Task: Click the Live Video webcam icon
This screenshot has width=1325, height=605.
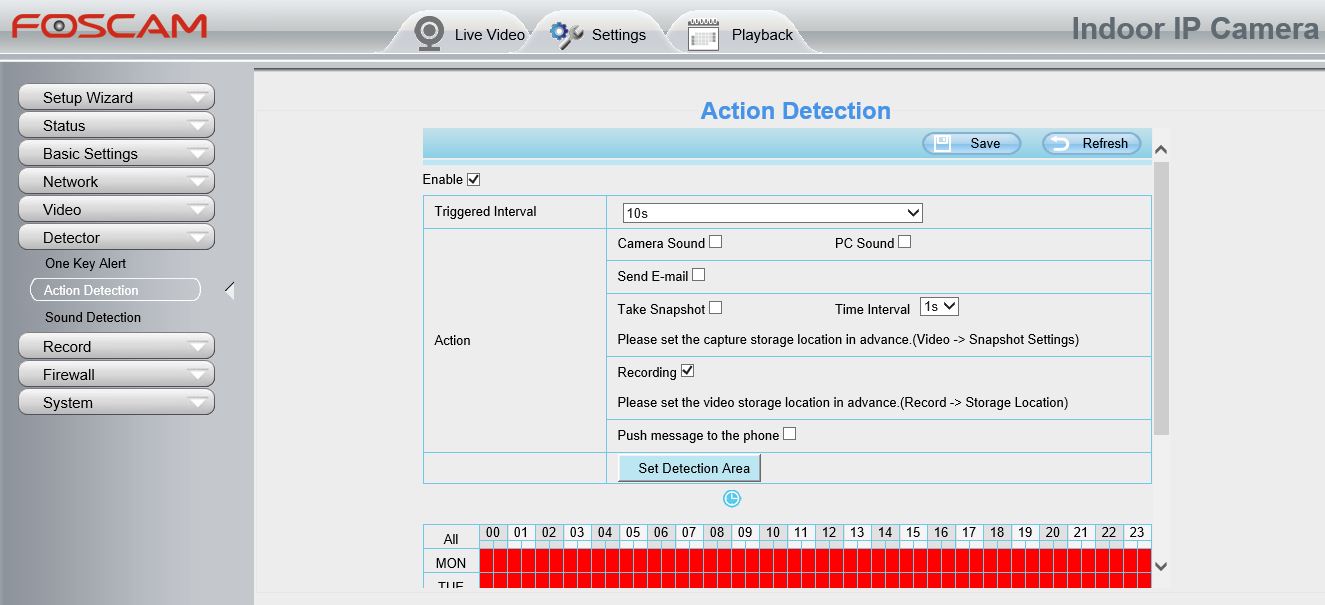Action: coord(430,33)
